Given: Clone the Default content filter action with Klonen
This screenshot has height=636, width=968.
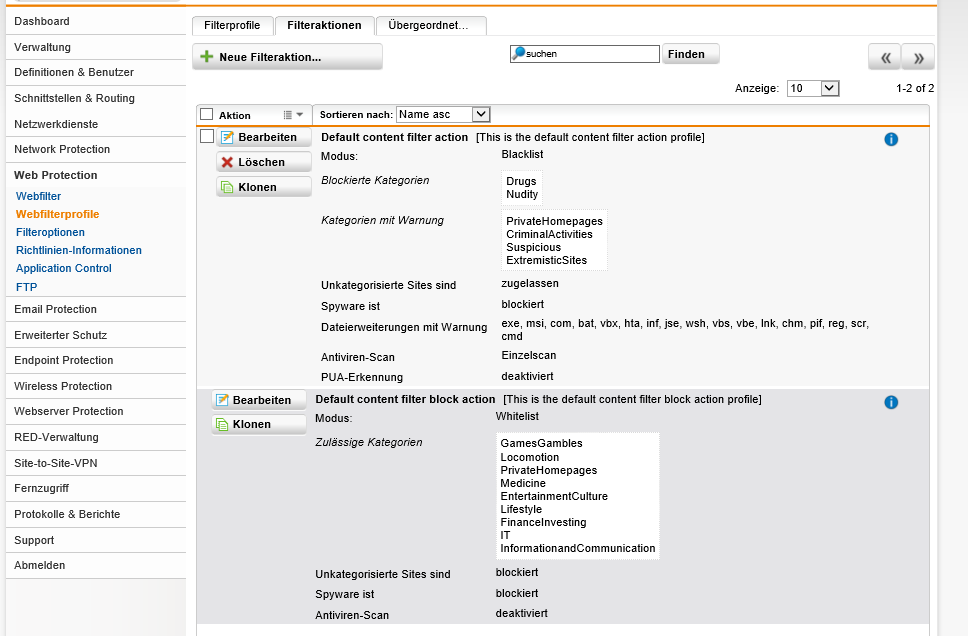Looking at the screenshot, I should [x=264, y=187].
